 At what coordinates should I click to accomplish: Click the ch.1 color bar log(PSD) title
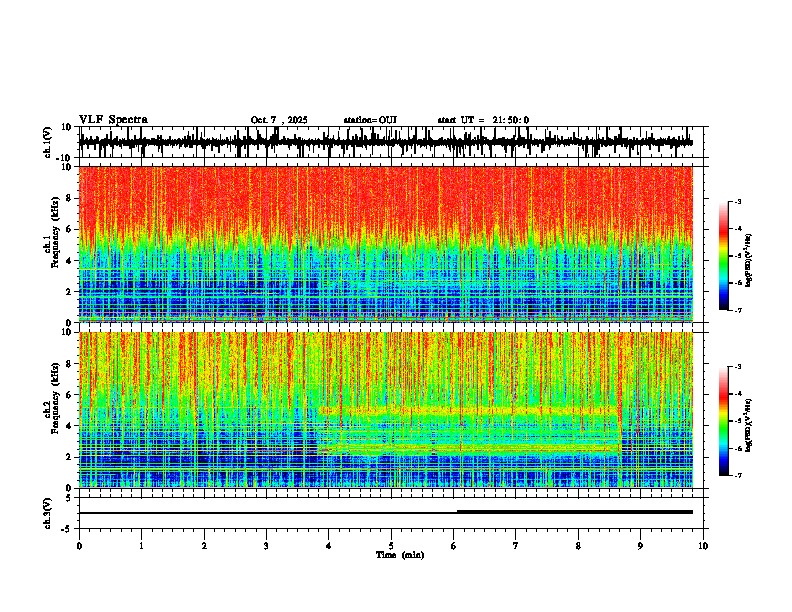coord(749,261)
